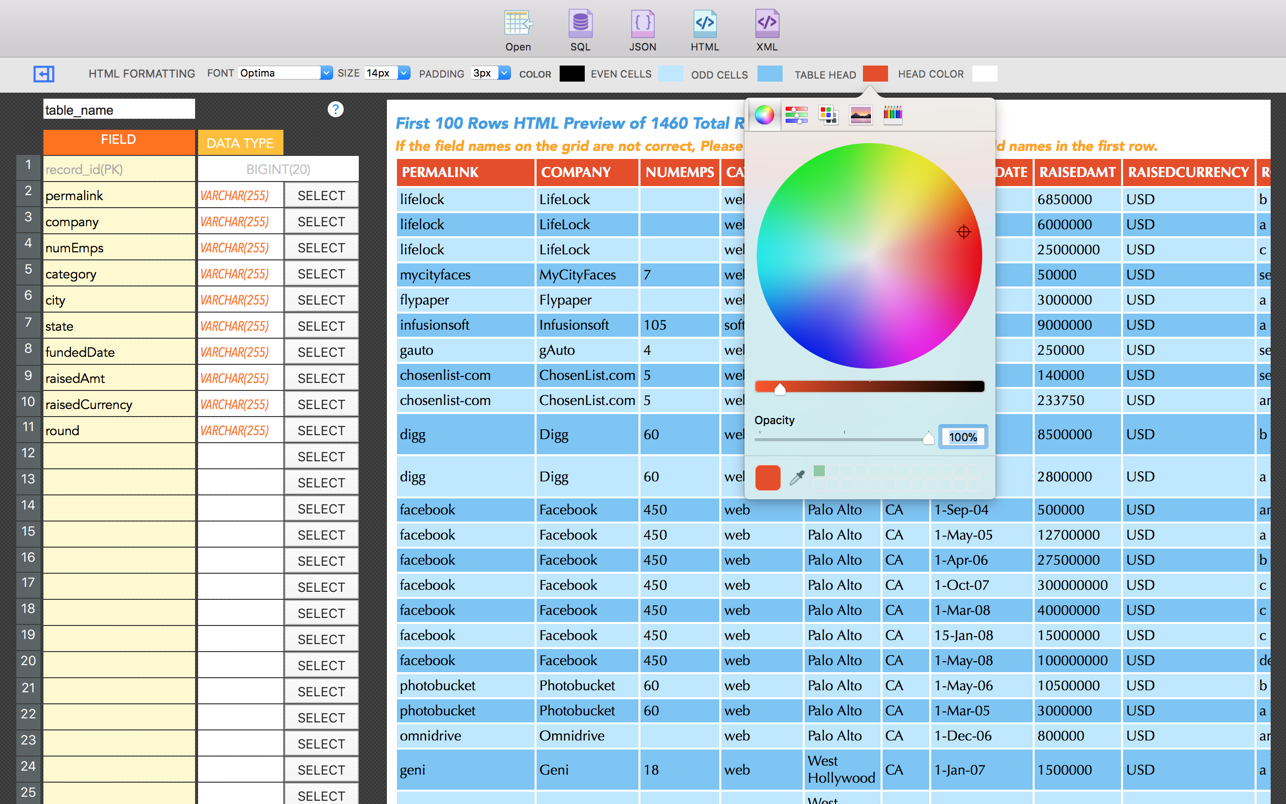Image resolution: width=1286 pixels, height=804 pixels.
Task: Switch to the image palettes tab
Action: (x=860, y=115)
